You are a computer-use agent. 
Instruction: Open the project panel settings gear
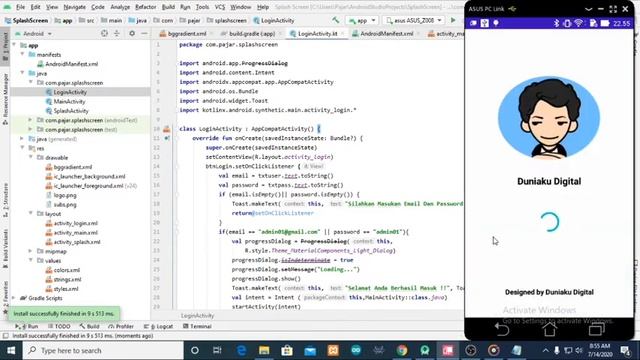tap(132, 33)
